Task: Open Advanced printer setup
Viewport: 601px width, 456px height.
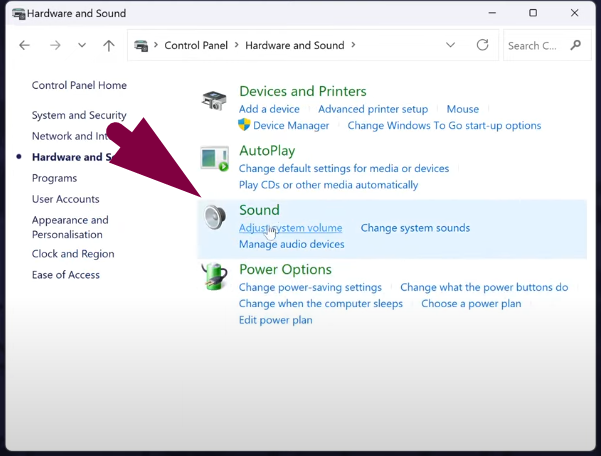Action: [373, 109]
